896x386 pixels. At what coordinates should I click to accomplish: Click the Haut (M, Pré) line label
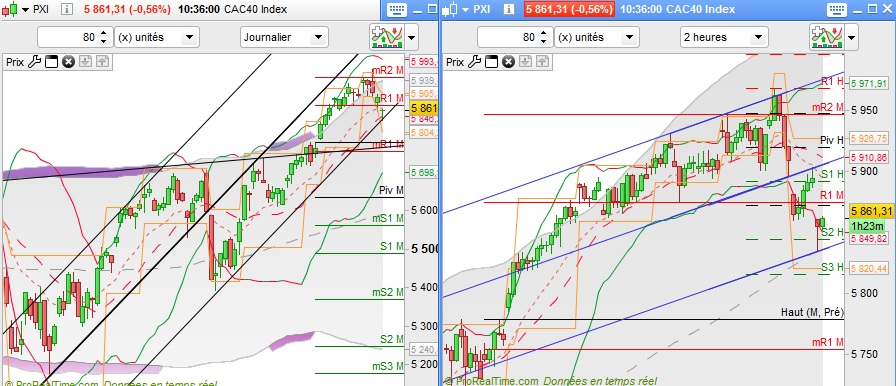(x=812, y=312)
